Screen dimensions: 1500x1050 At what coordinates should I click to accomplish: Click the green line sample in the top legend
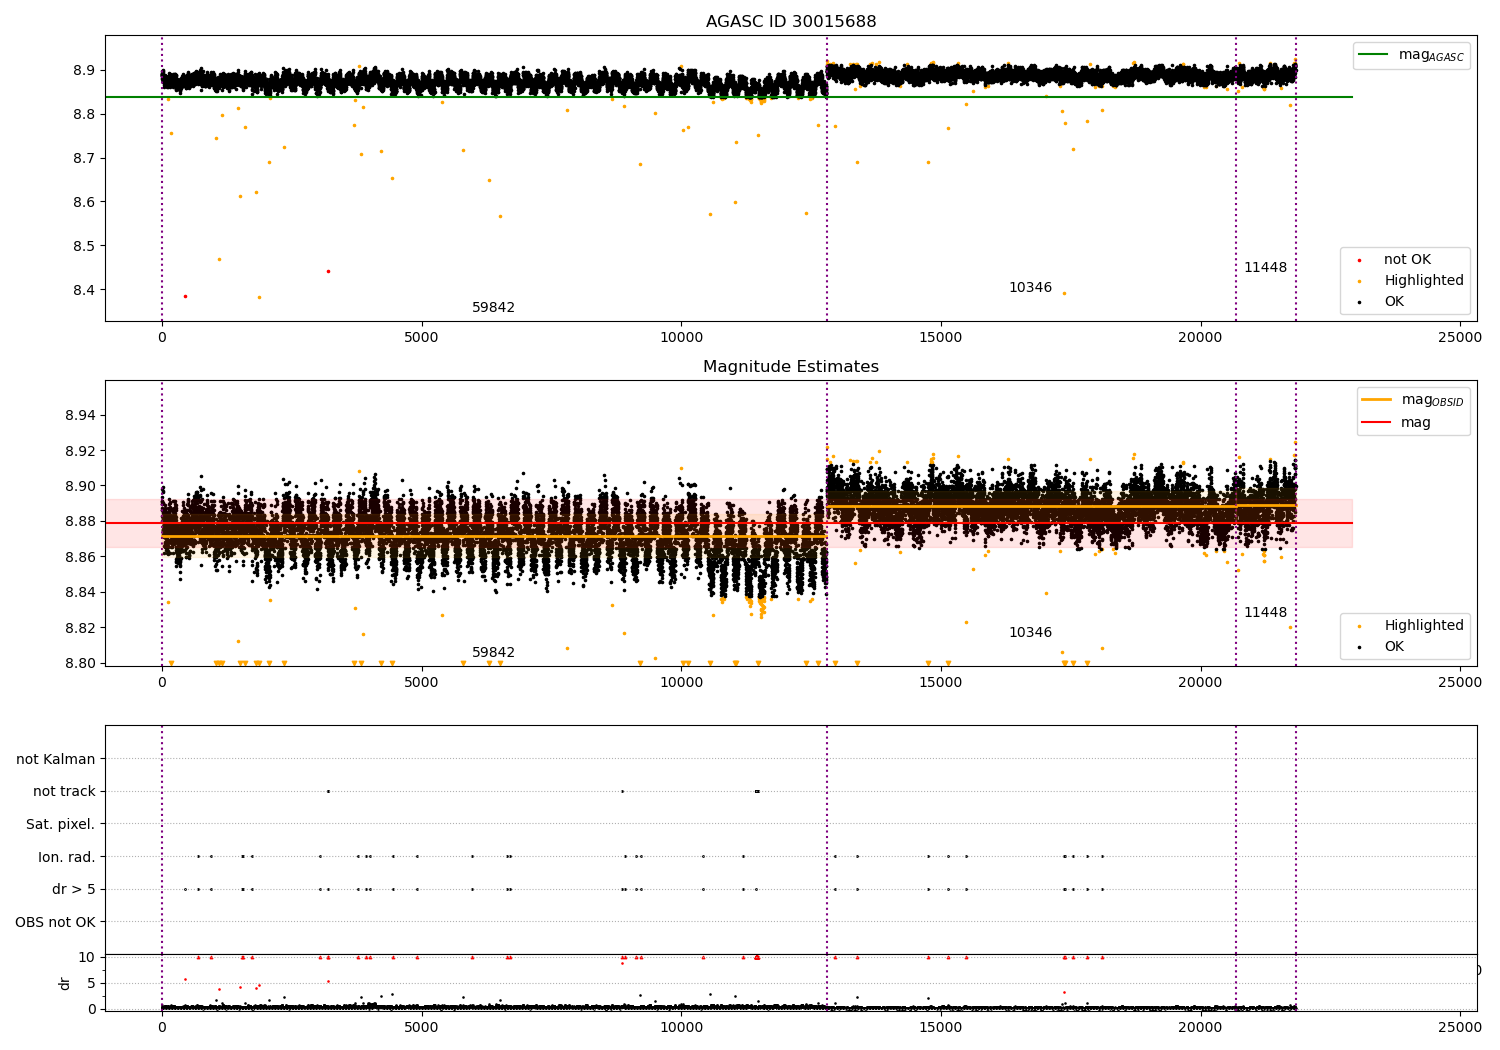point(1374,55)
